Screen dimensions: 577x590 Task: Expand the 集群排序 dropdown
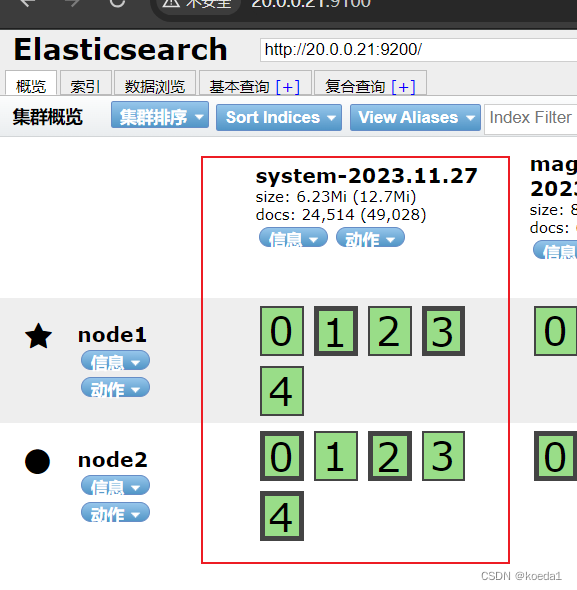pos(160,115)
